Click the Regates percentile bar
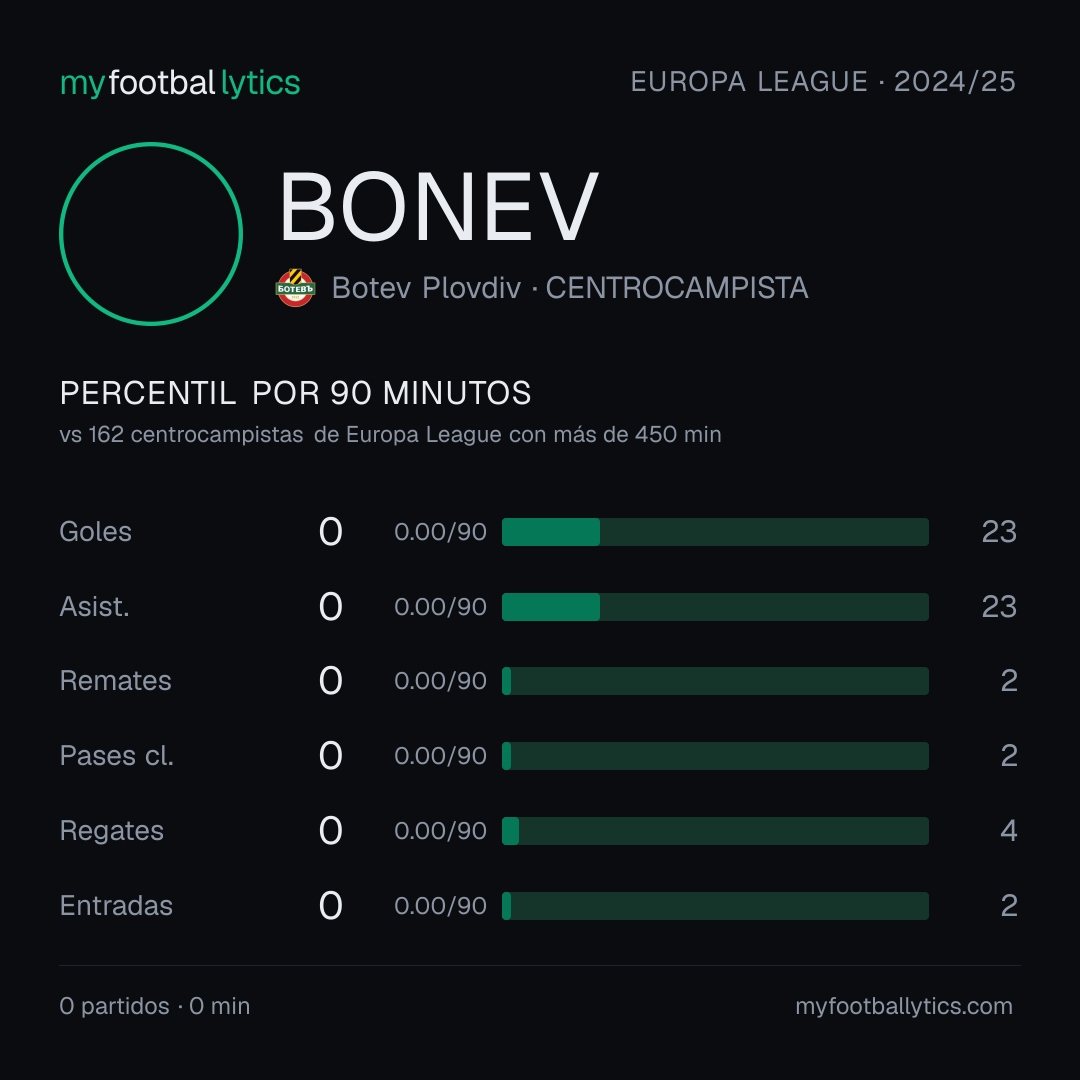1080x1080 pixels. point(715,831)
